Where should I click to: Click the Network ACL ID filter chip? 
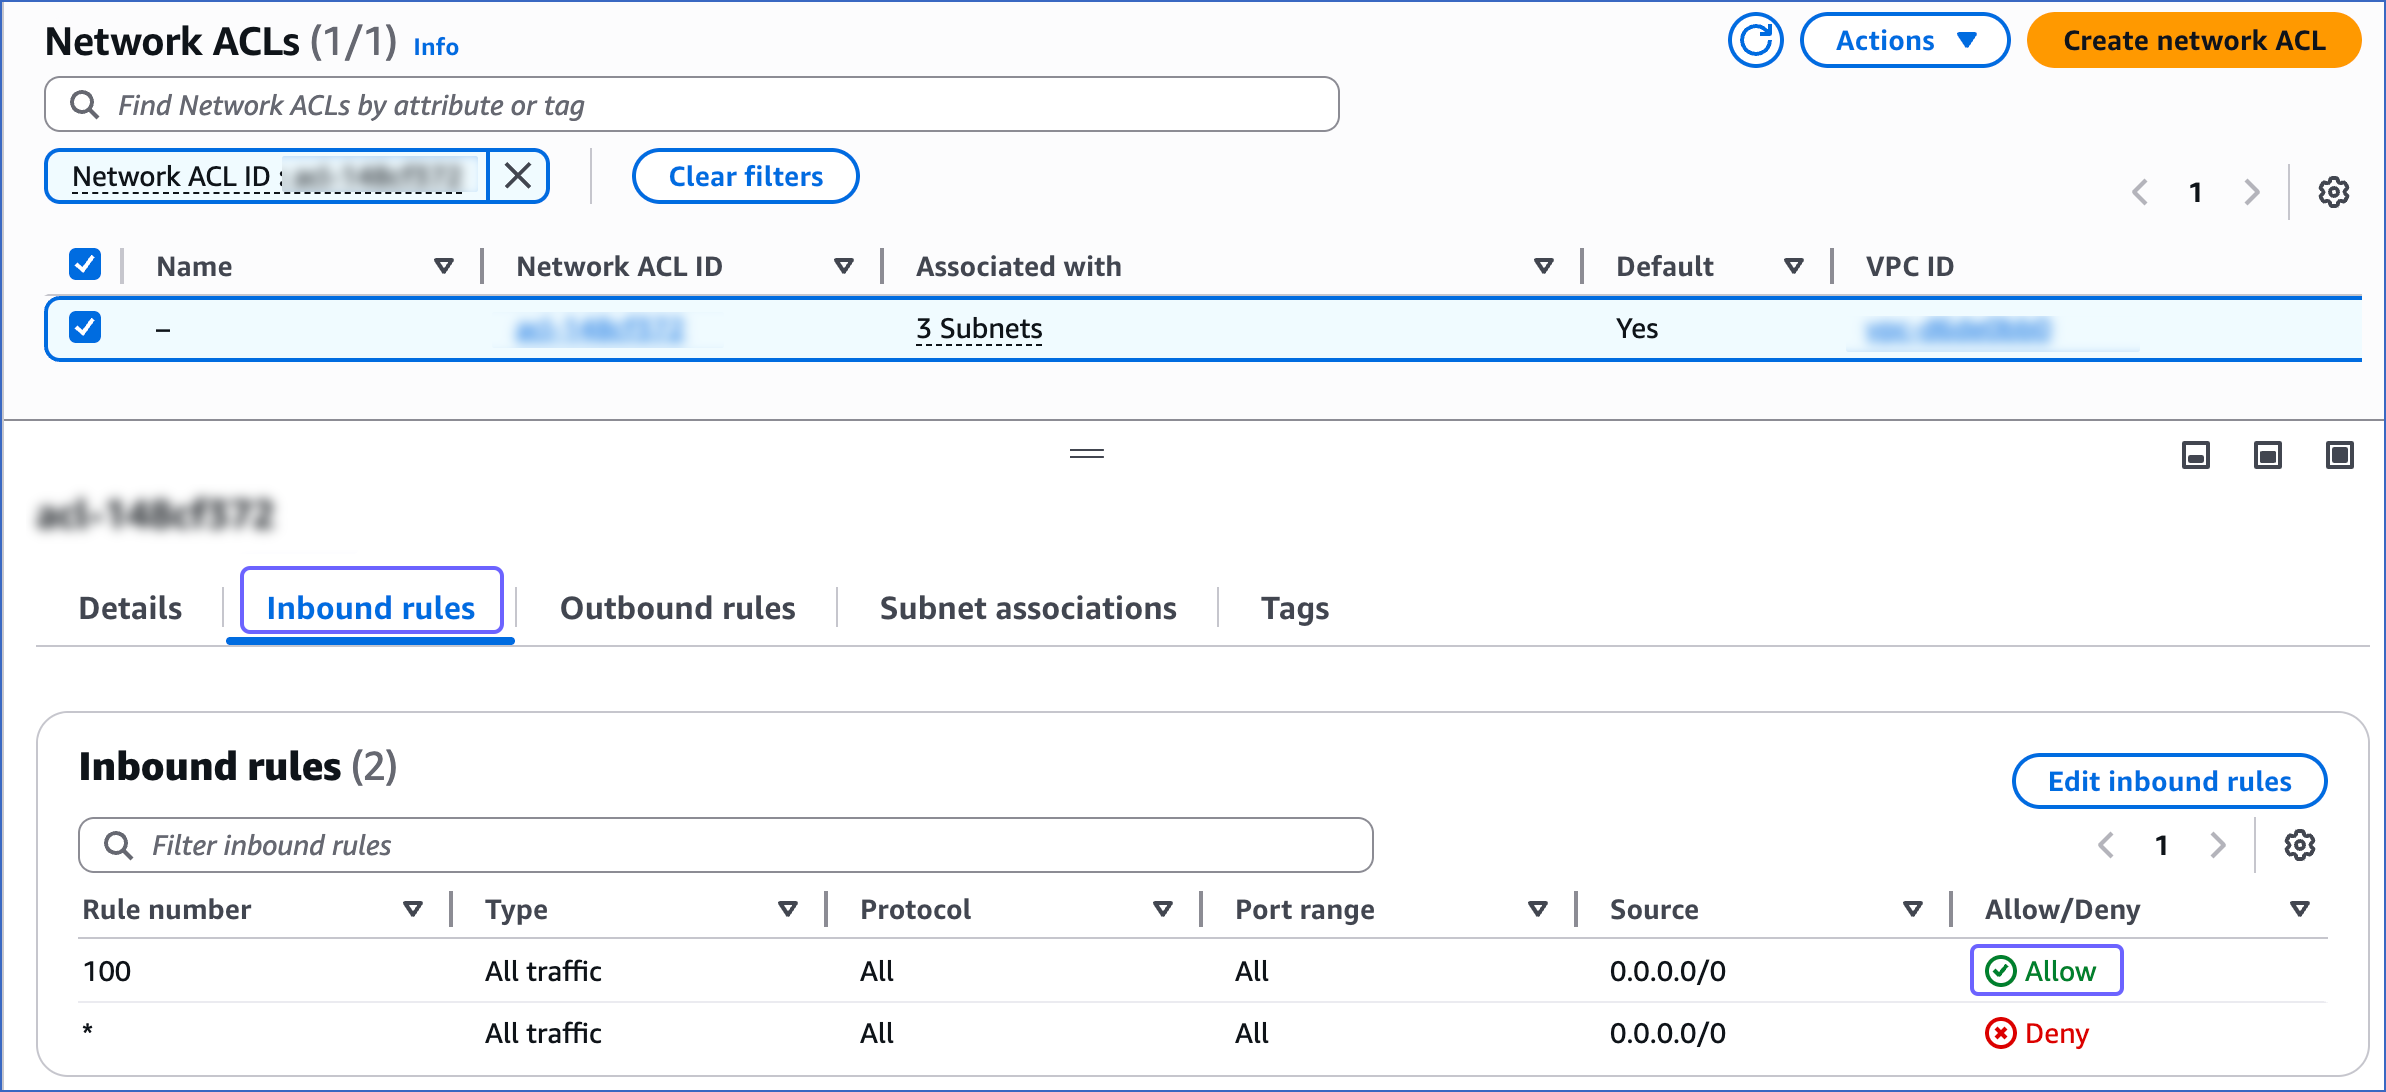267,176
